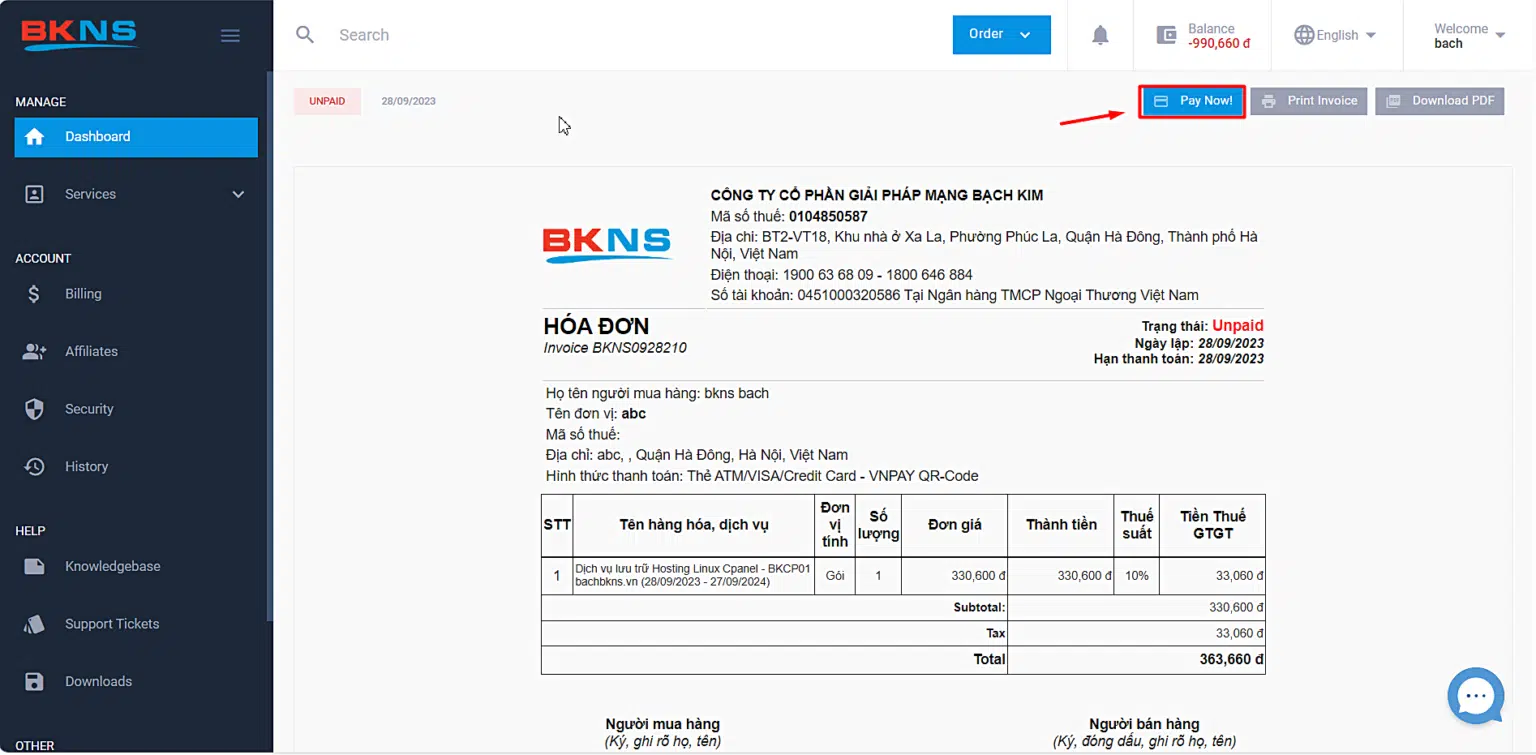1536x755 pixels.
Task: Click the Pay Now! button
Action: pos(1192,101)
